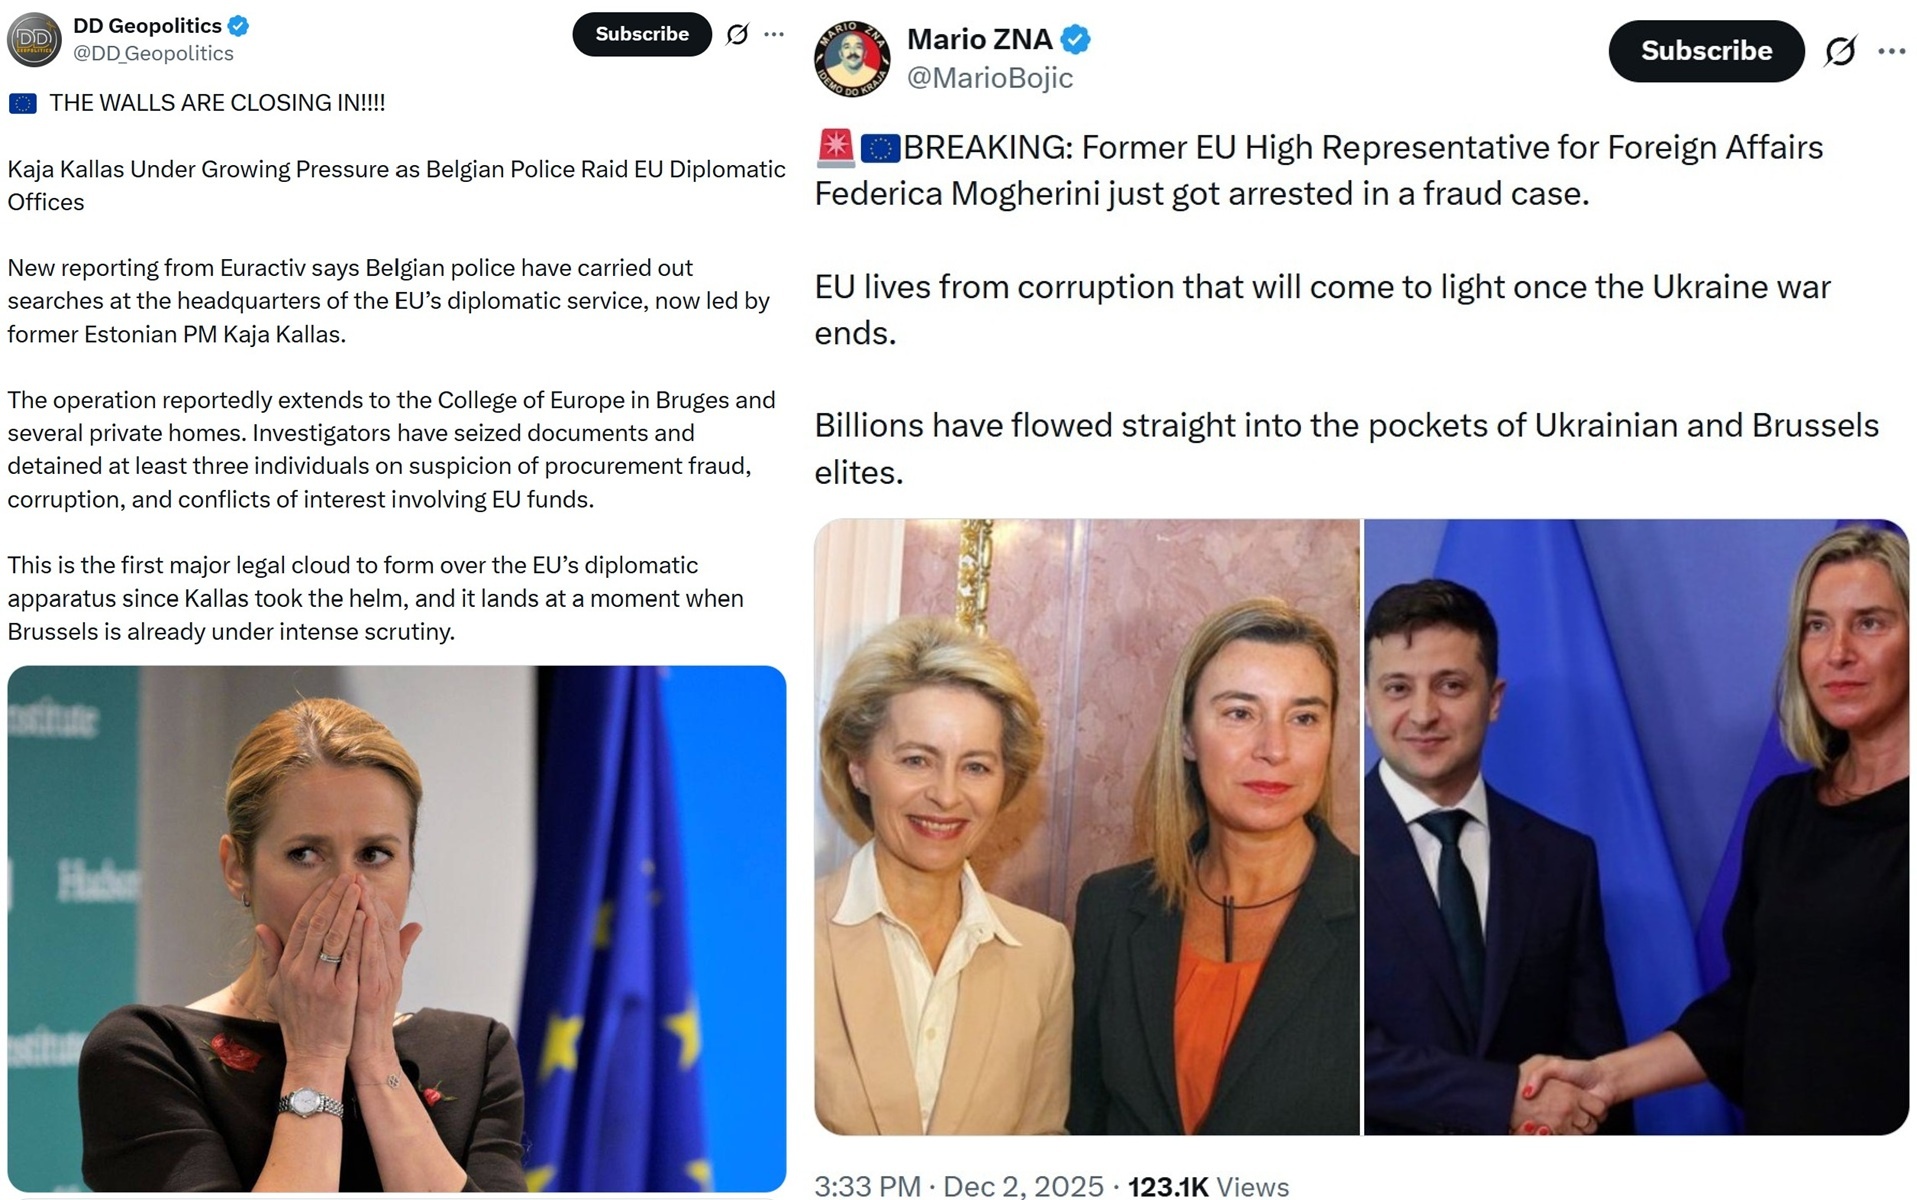Subscribe to Mario ZNA
1917x1200 pixels.
click(1706, 51)
